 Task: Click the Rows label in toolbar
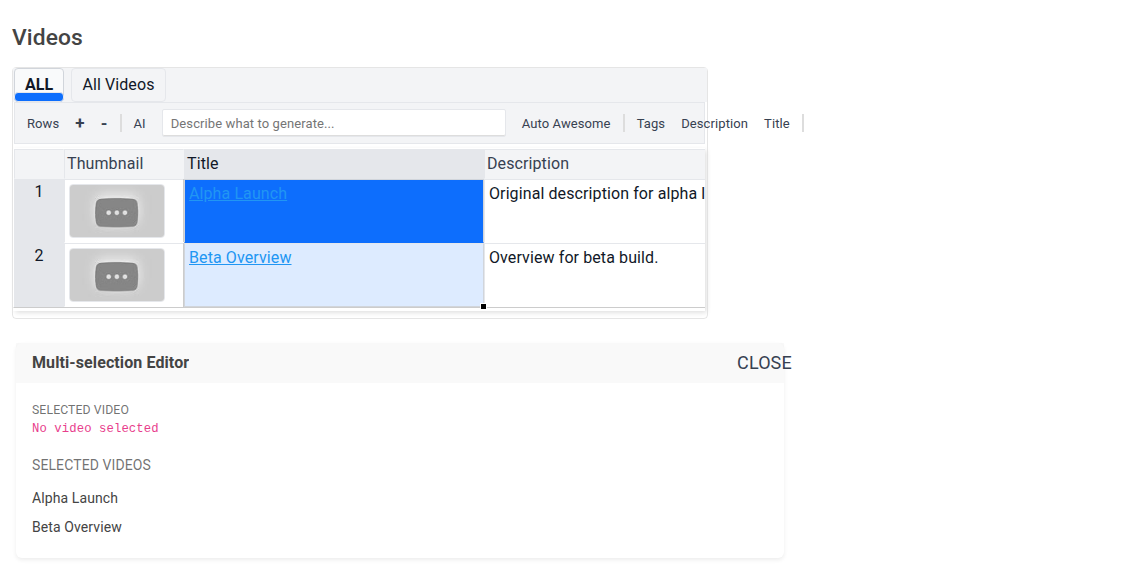tap(43, 124)
